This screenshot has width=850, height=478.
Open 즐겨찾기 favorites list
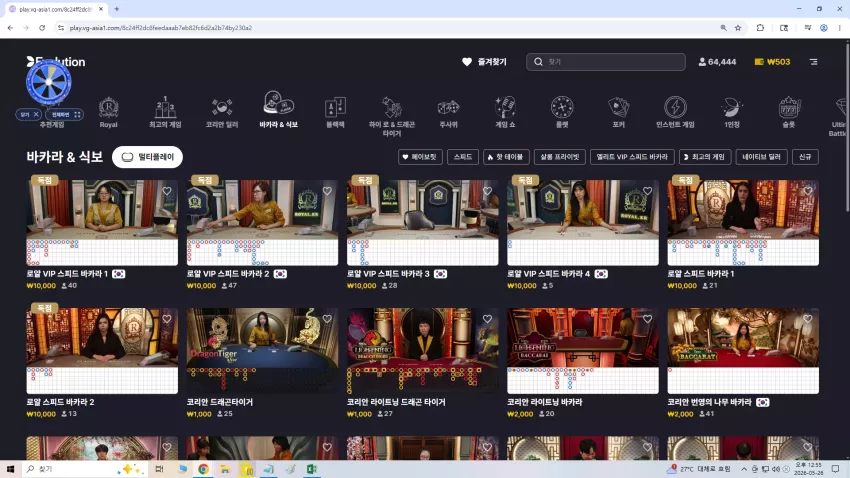pyautogui.click(x=484, y=62)
